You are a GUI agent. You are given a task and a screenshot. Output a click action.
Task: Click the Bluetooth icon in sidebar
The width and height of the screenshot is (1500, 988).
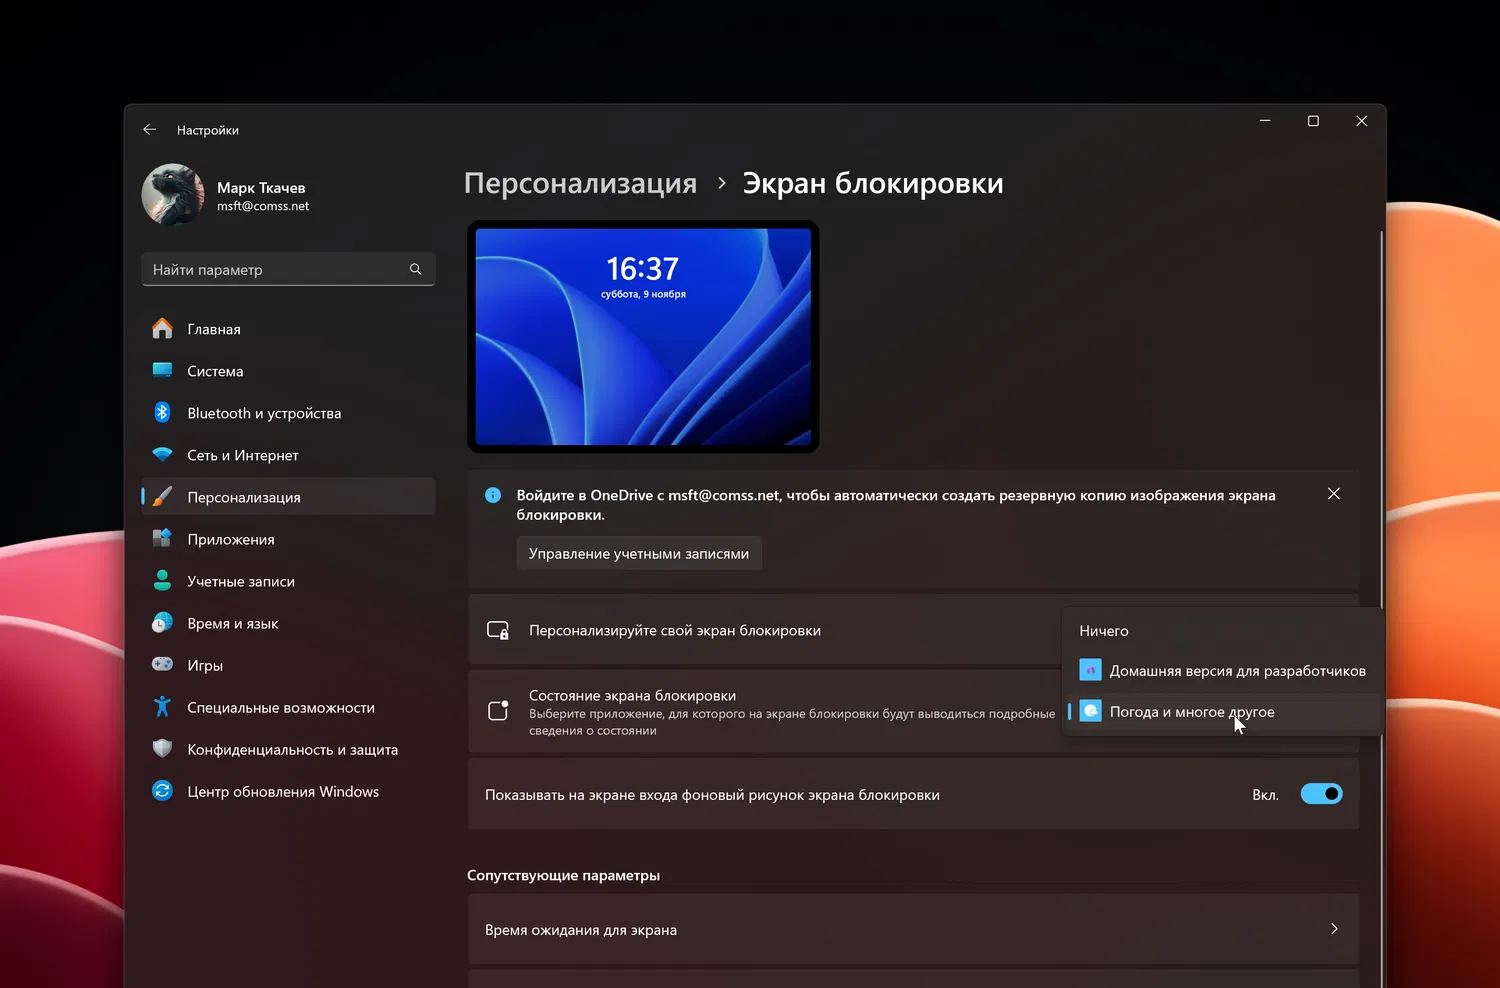162,413
